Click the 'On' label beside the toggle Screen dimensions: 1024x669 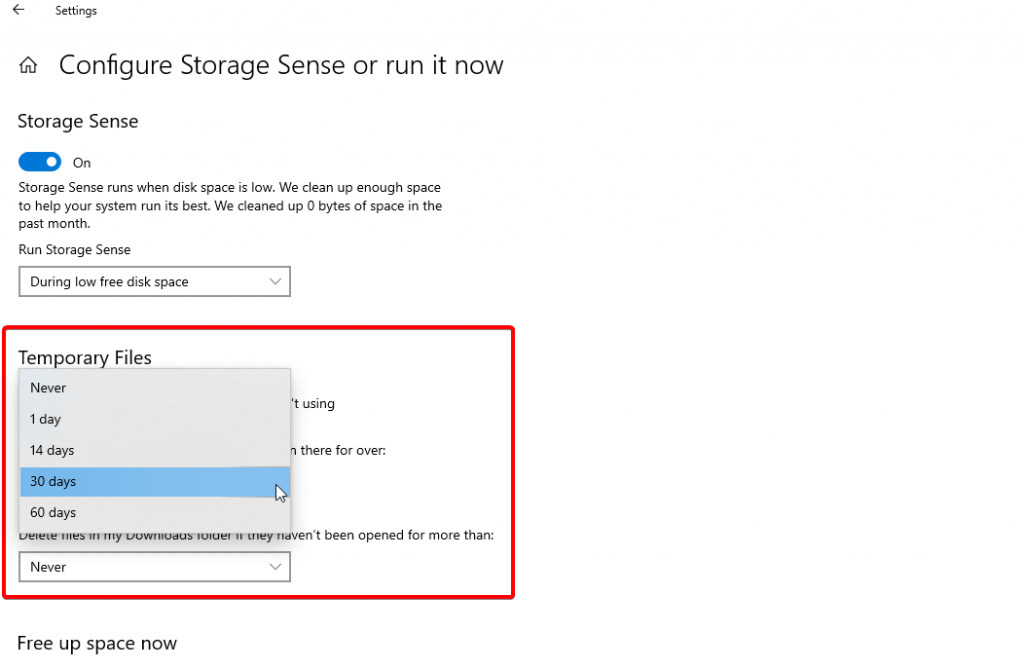point(82,163)
